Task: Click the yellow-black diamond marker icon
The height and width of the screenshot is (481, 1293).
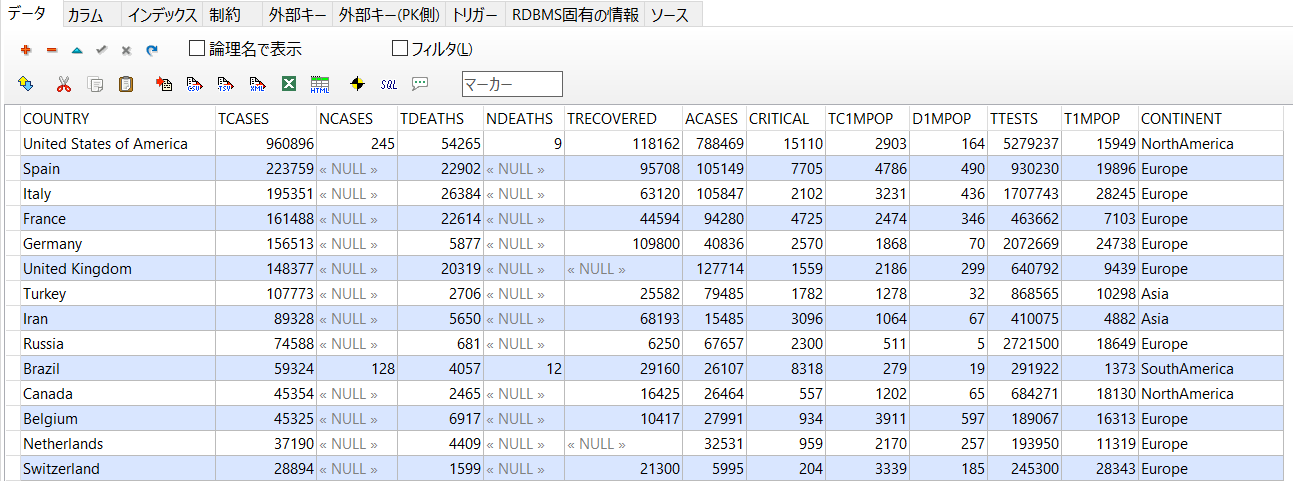Action: pyautogui.click(x=357, y=84)
